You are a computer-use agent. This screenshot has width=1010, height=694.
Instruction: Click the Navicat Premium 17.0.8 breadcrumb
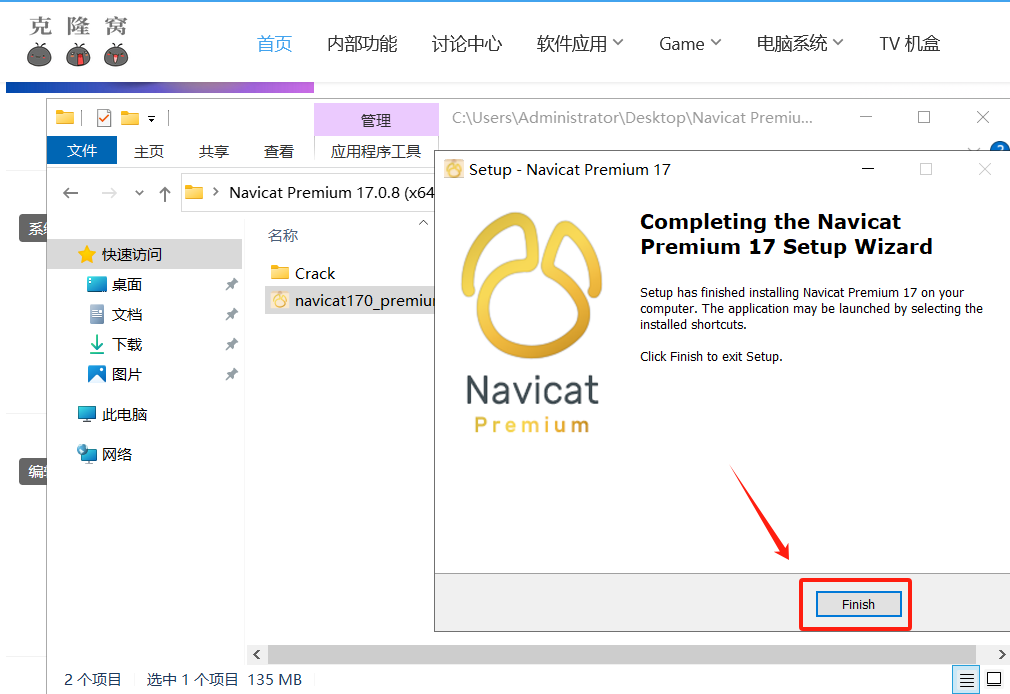click(331, 193)
